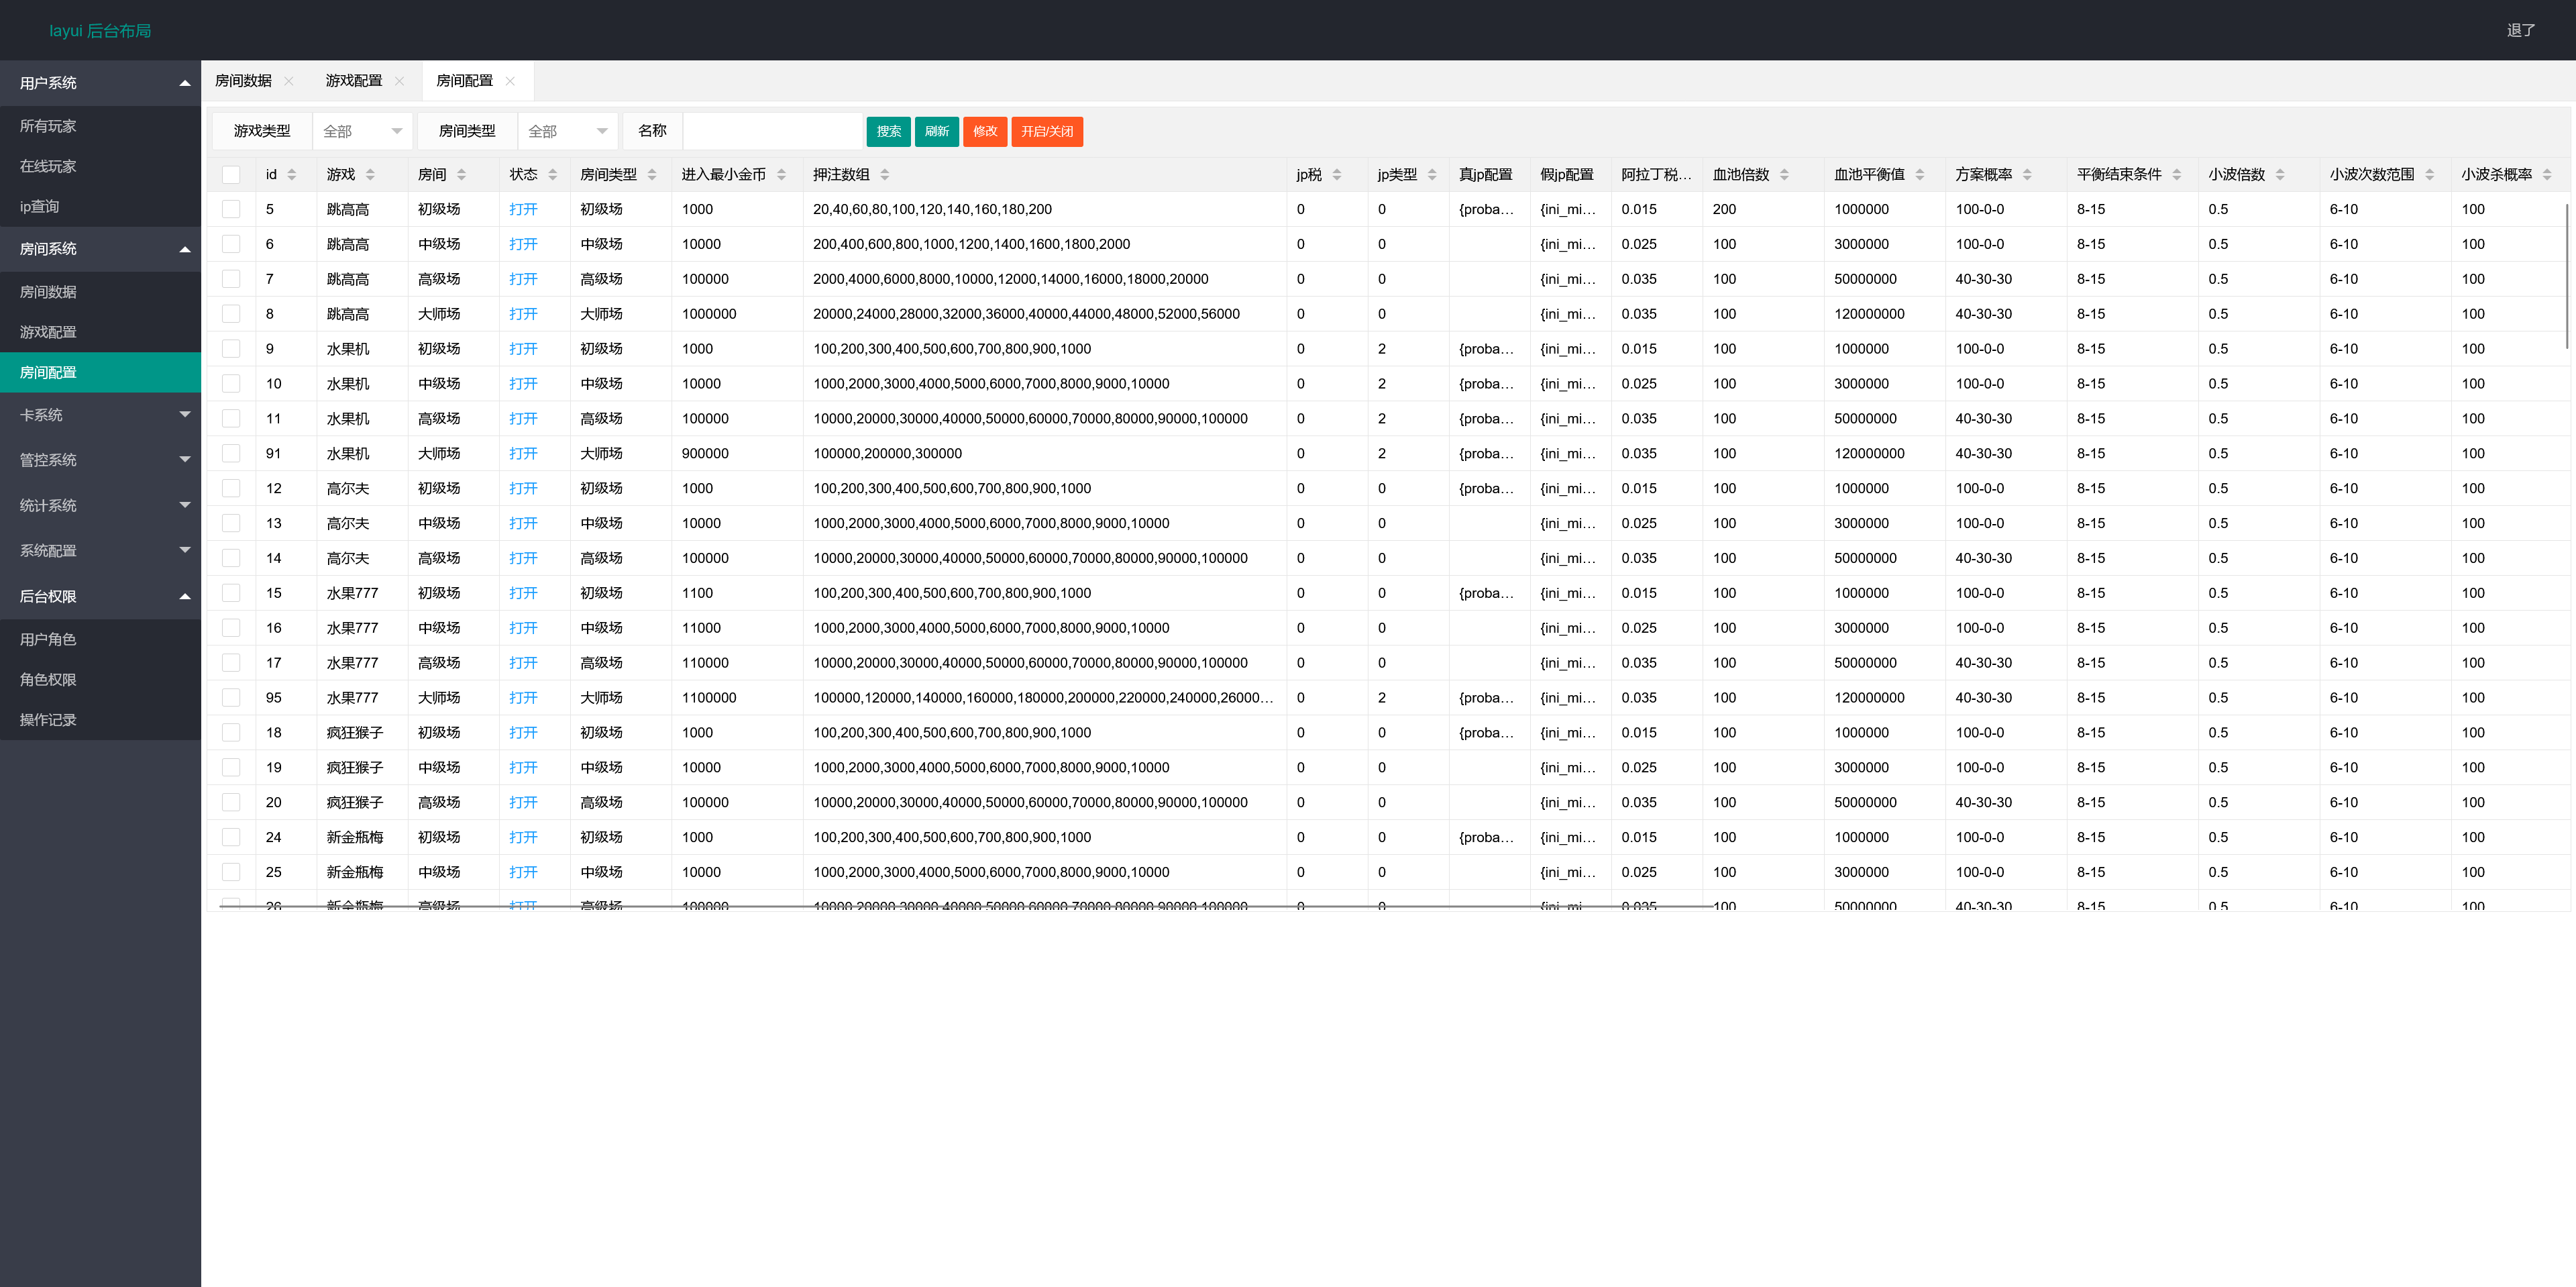
Task: Open the 游戏类型 dropdown
Action: [362, 131]
